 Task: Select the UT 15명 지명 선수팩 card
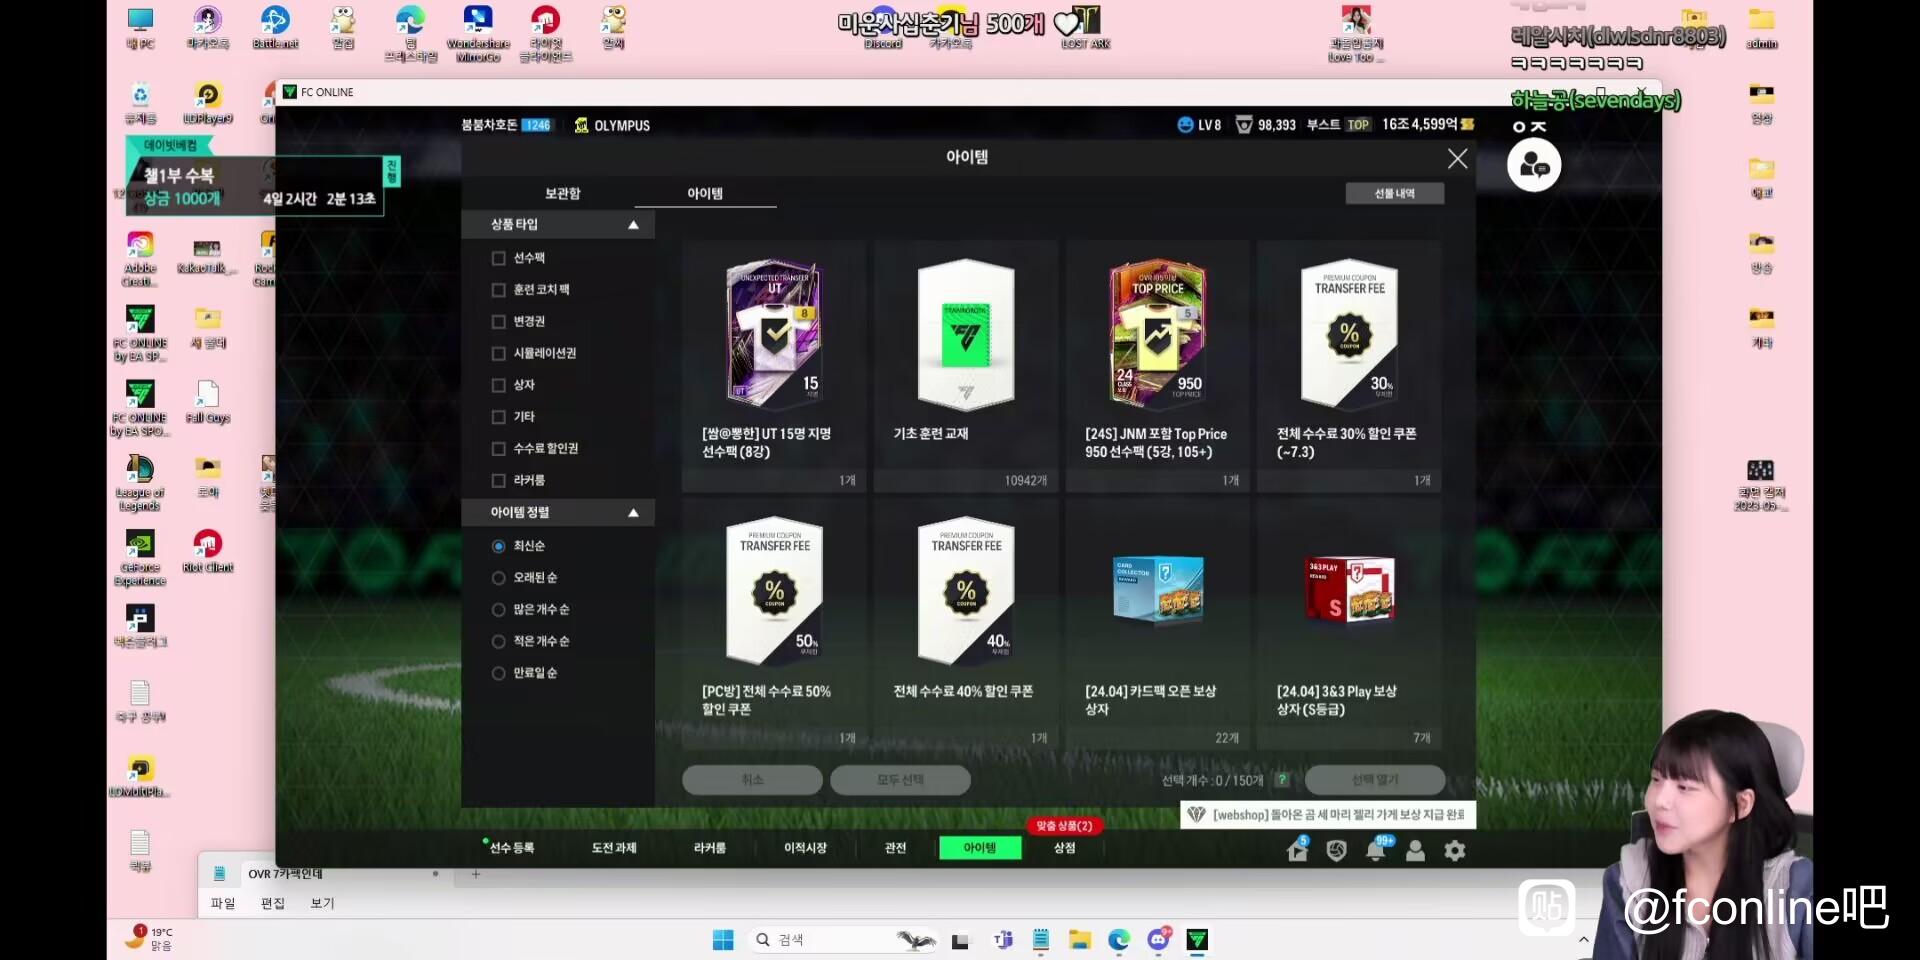pos(773,365)
